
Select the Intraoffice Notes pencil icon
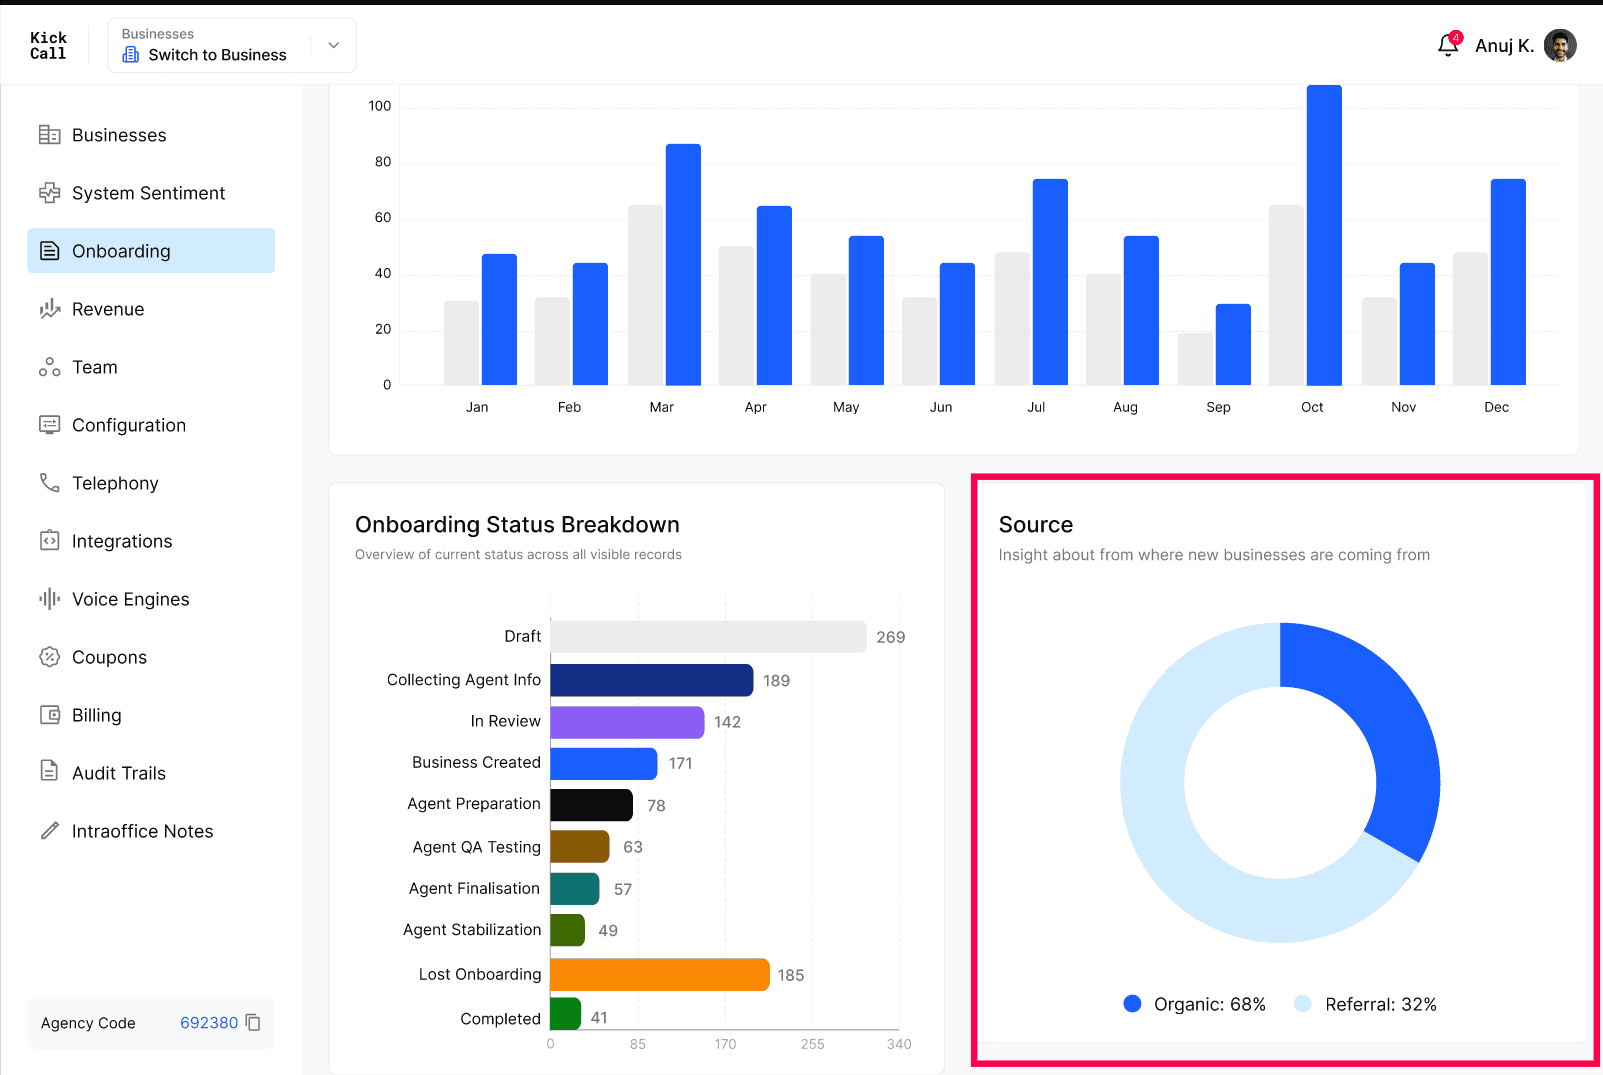49,831
